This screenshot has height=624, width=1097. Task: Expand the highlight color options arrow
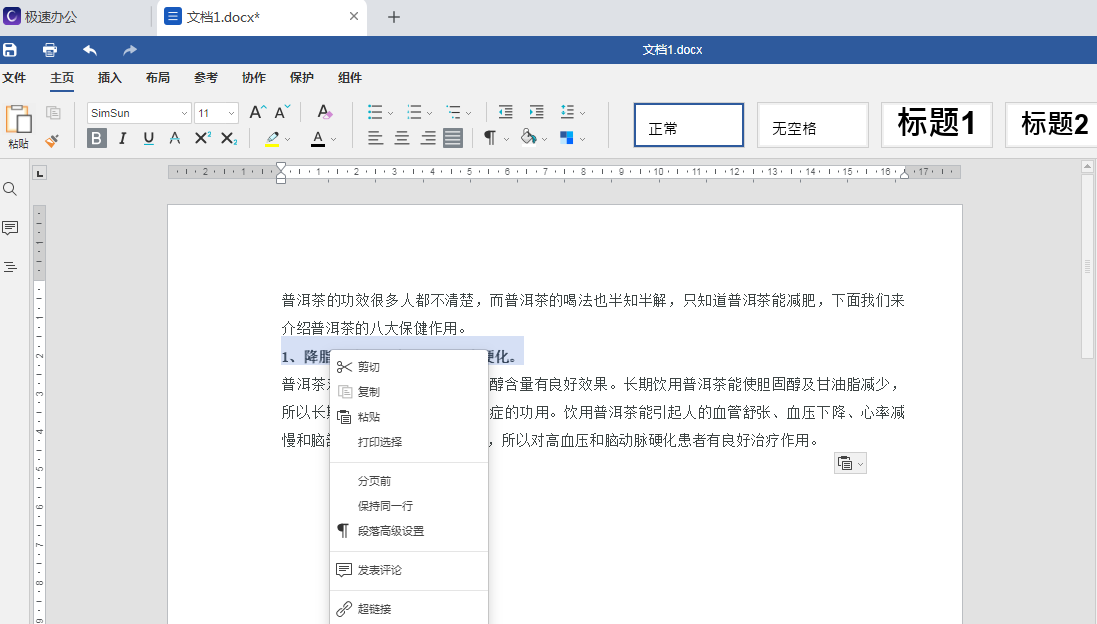click(x=287, y=139)
